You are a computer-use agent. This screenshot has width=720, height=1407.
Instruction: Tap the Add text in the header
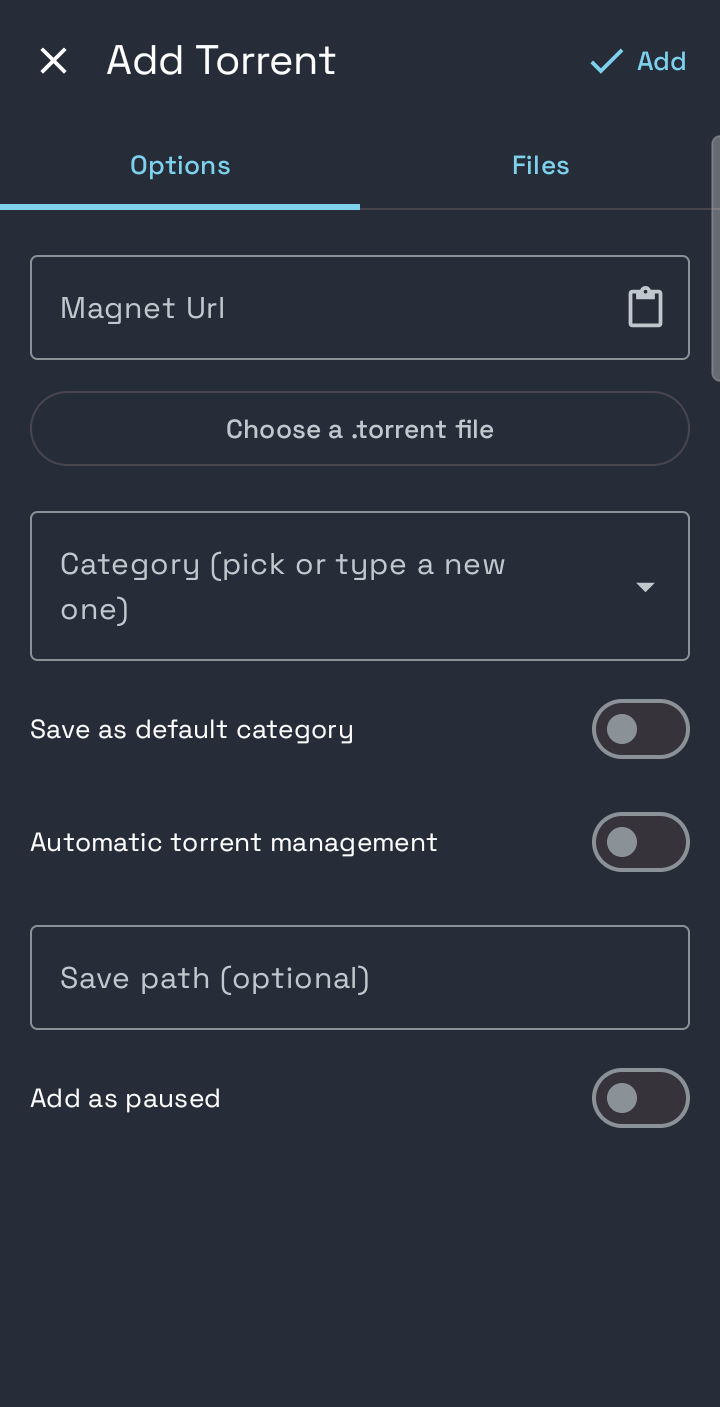(x=661, y=62)
